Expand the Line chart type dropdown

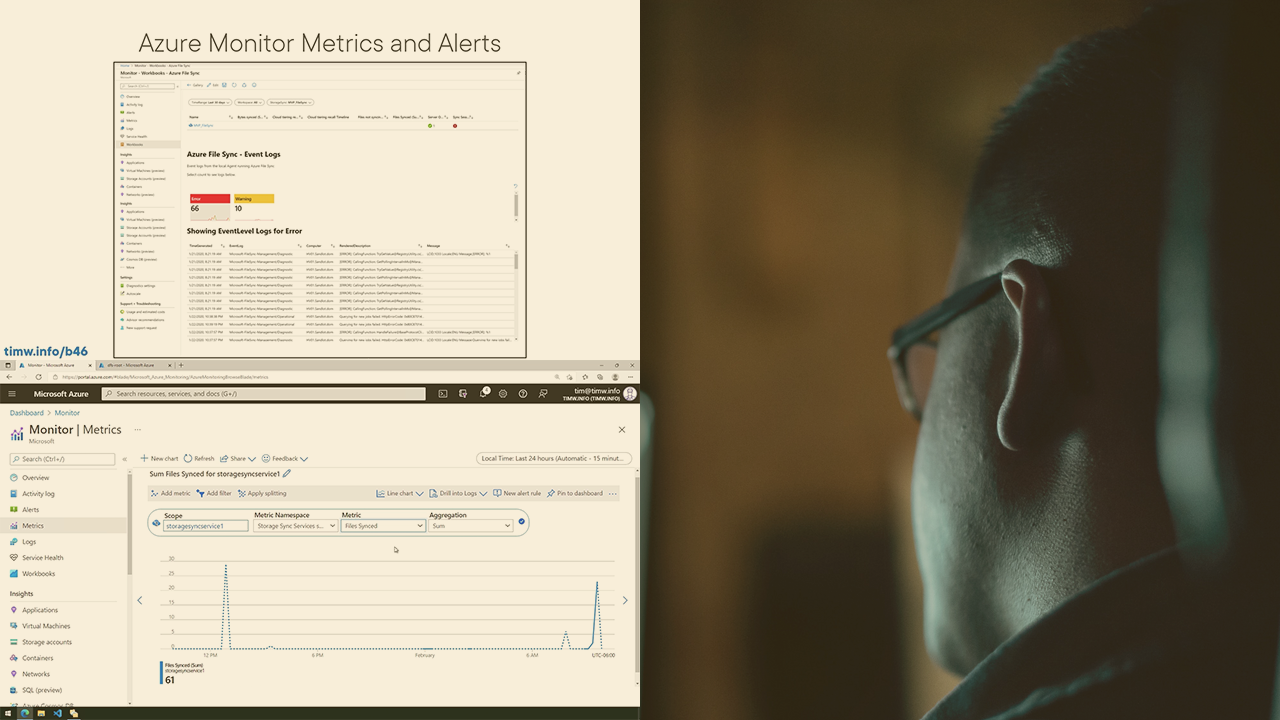[x=399, y=493]
